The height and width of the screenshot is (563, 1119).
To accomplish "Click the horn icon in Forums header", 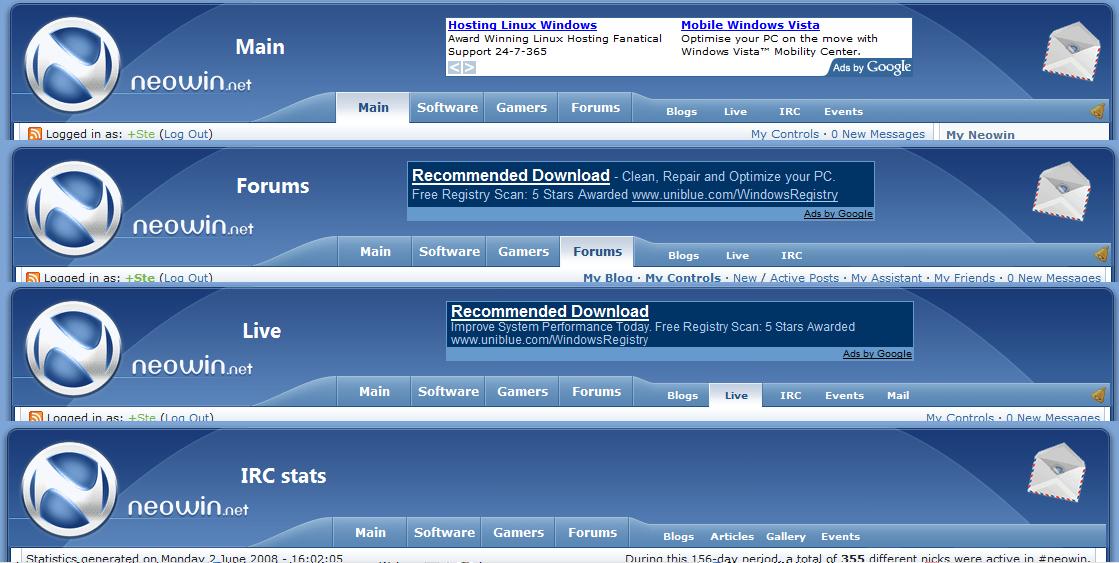I will [1101, 254].
